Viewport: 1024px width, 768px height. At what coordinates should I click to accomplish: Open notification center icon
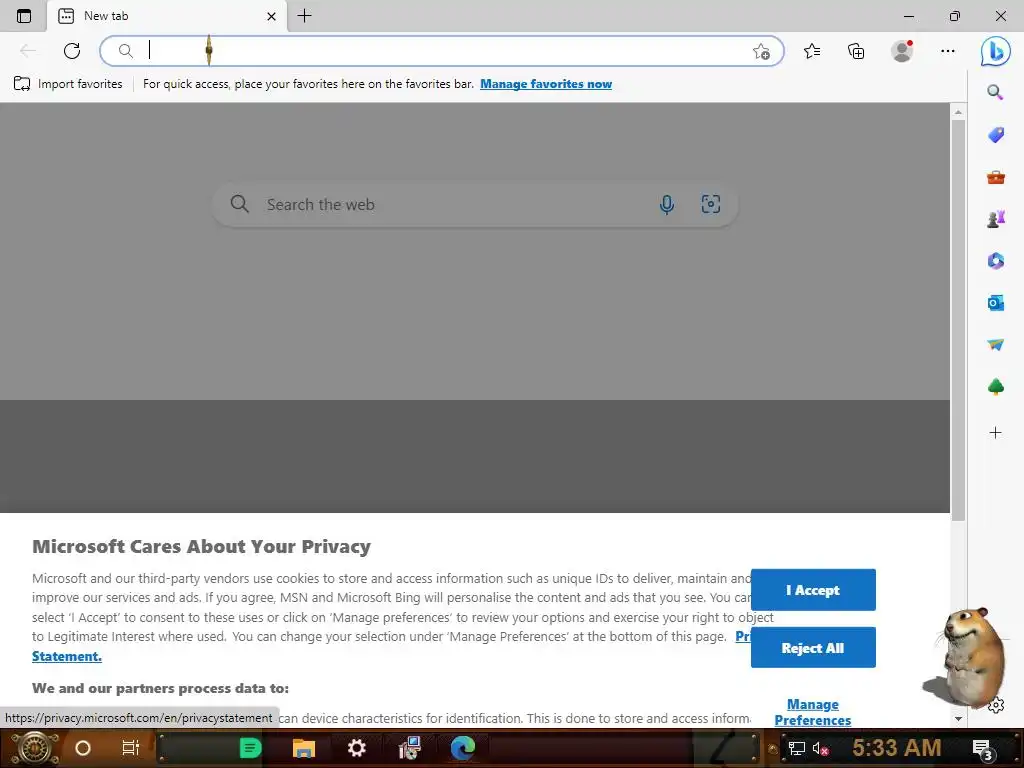(x=983, y=750)
